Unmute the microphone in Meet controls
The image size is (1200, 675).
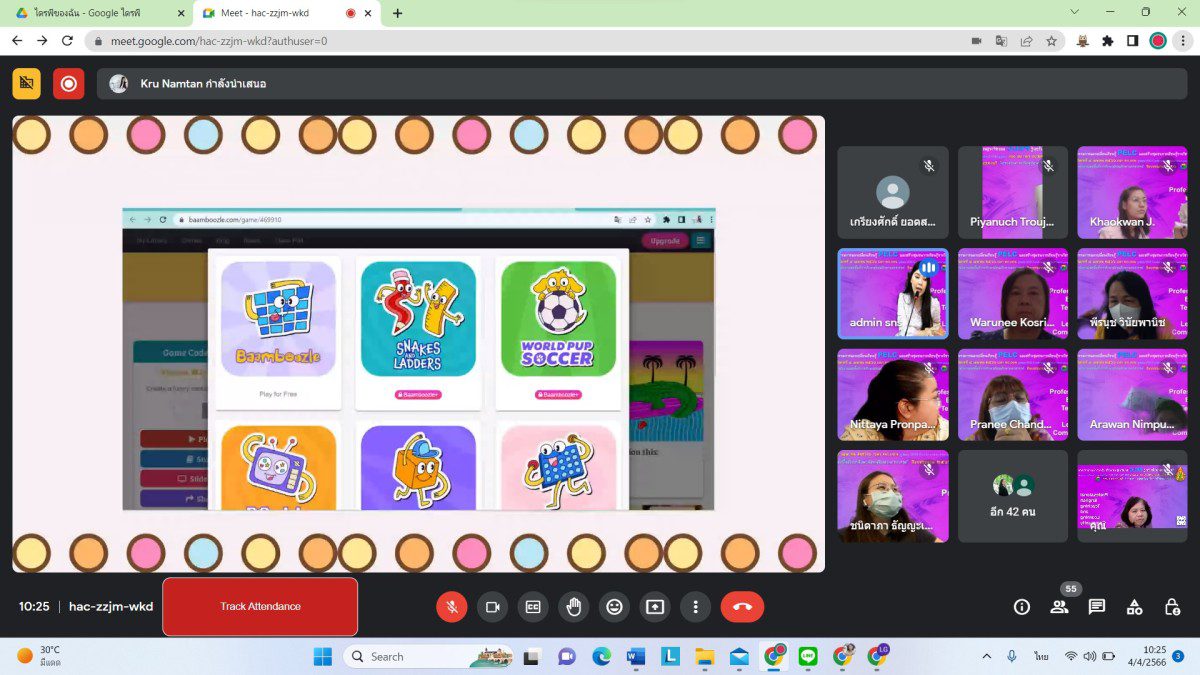[452, 606]
